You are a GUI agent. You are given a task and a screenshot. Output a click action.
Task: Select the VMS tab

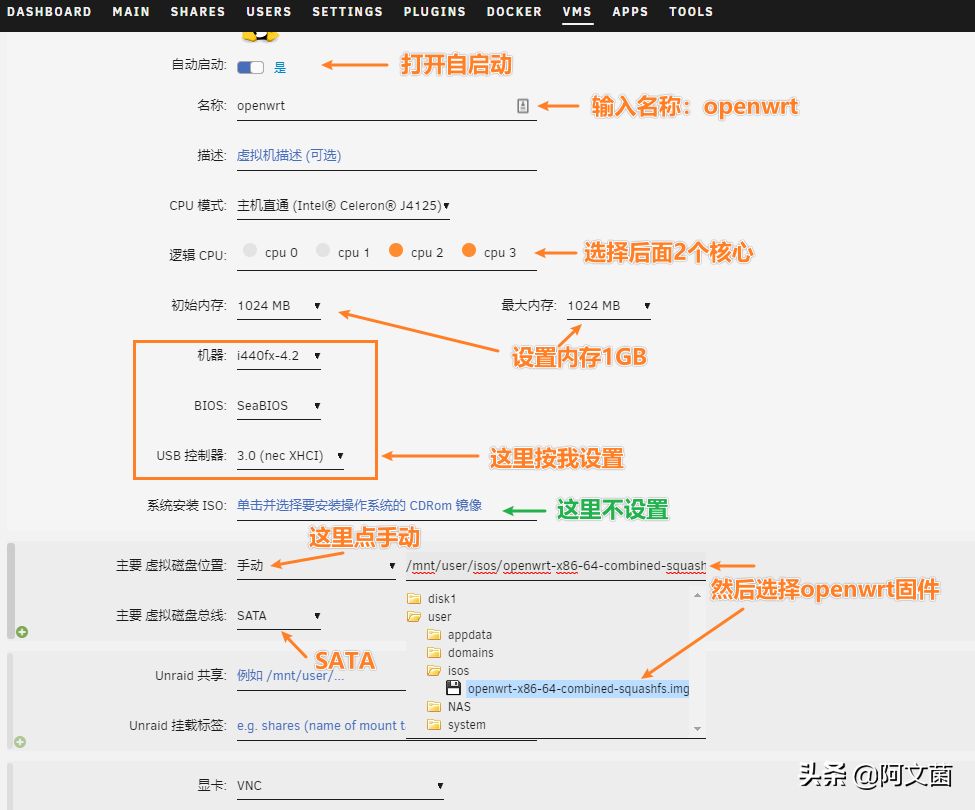(x=577, y=12)
